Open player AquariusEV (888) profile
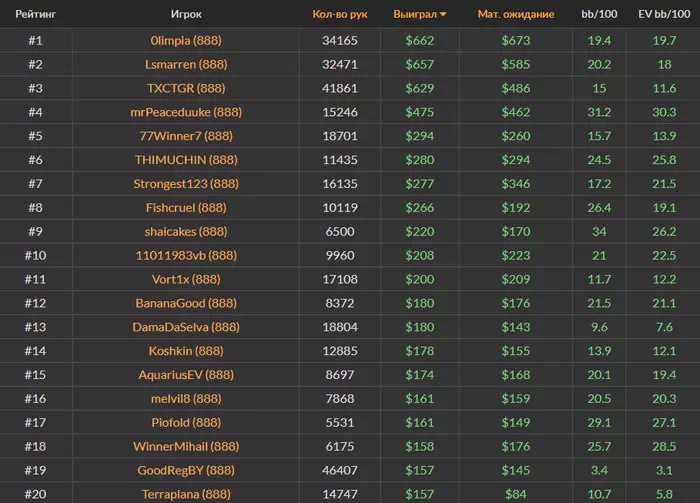This screenshot has width=700, height=503. pyautogui.click(x=186, y=375)
